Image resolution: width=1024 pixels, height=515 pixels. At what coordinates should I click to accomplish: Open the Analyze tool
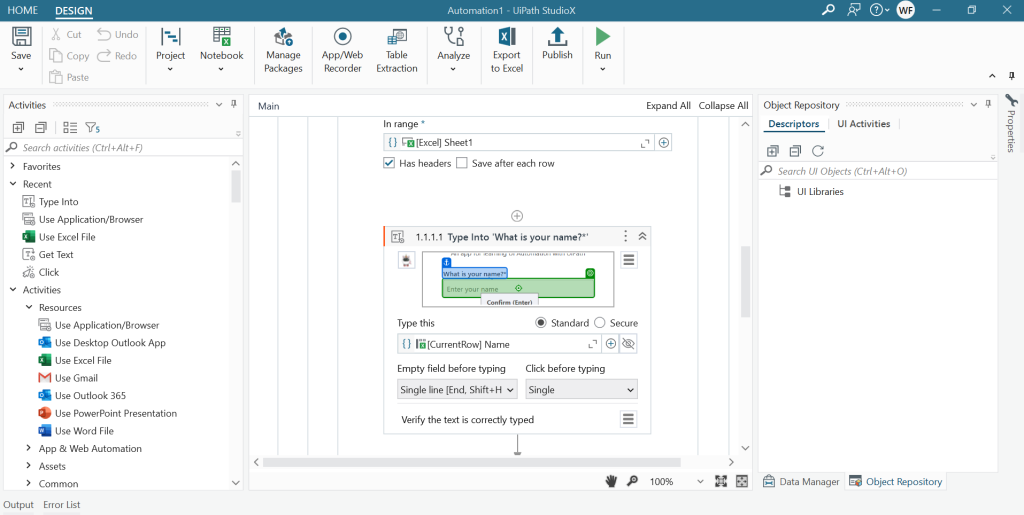click(x=453, y=51)
